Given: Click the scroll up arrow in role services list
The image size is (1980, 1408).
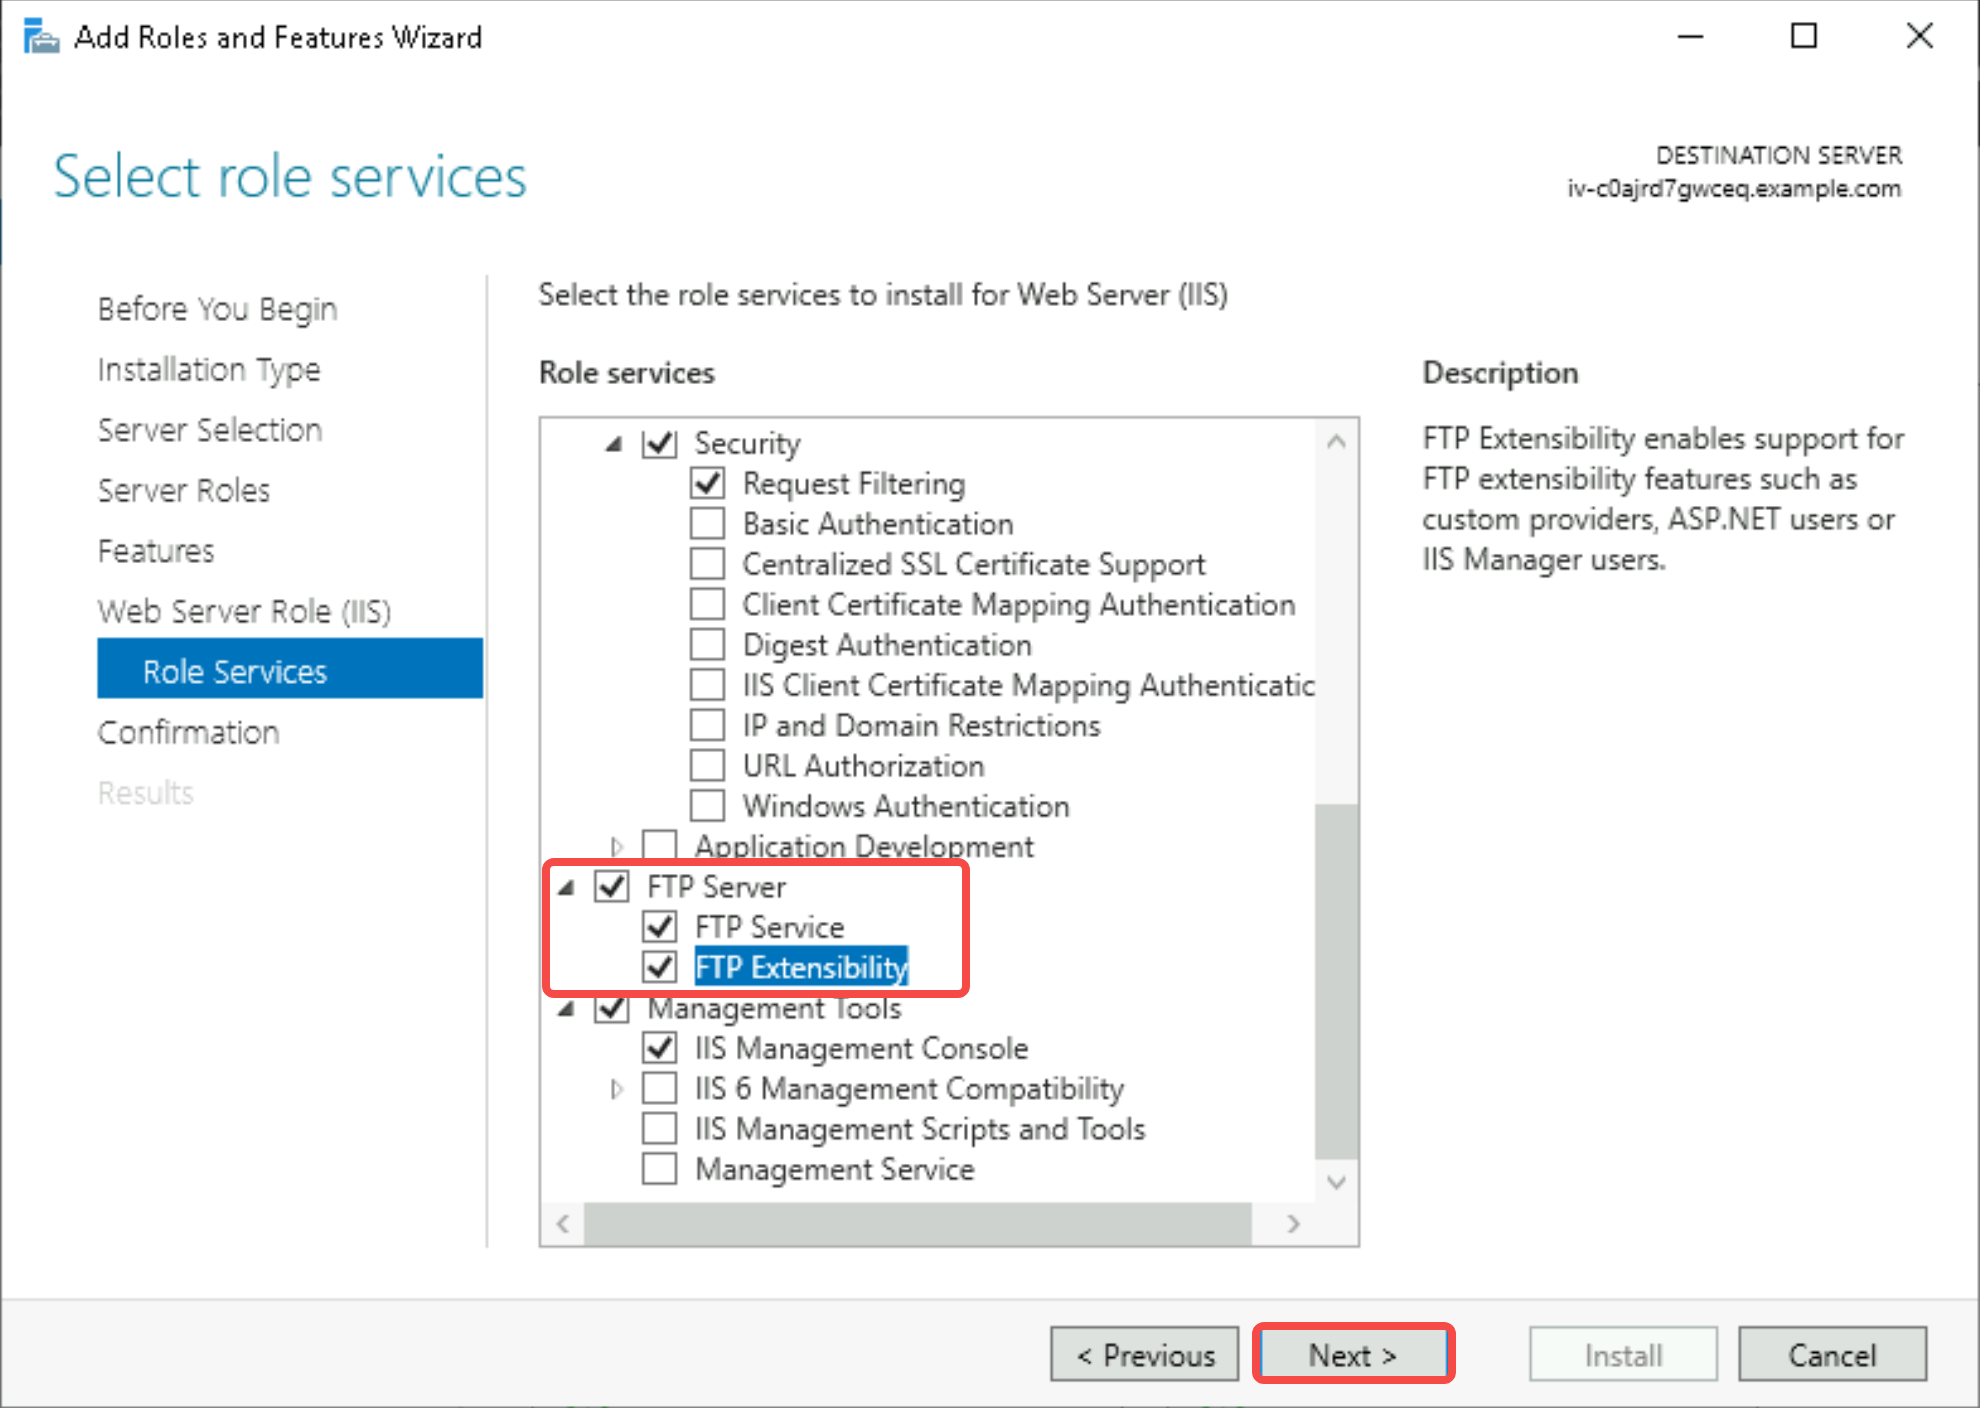Looking at the screenshot, I should (1336, 441).
